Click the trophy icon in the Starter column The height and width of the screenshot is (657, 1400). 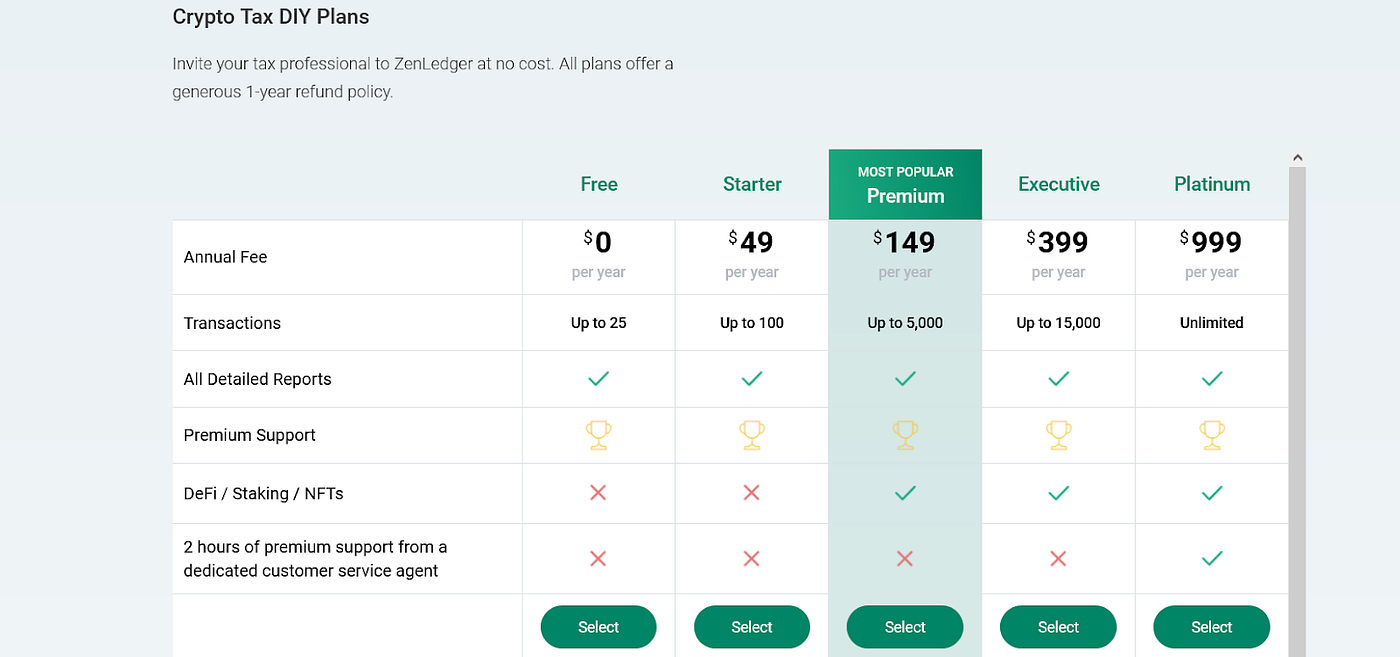click(752, 435)
